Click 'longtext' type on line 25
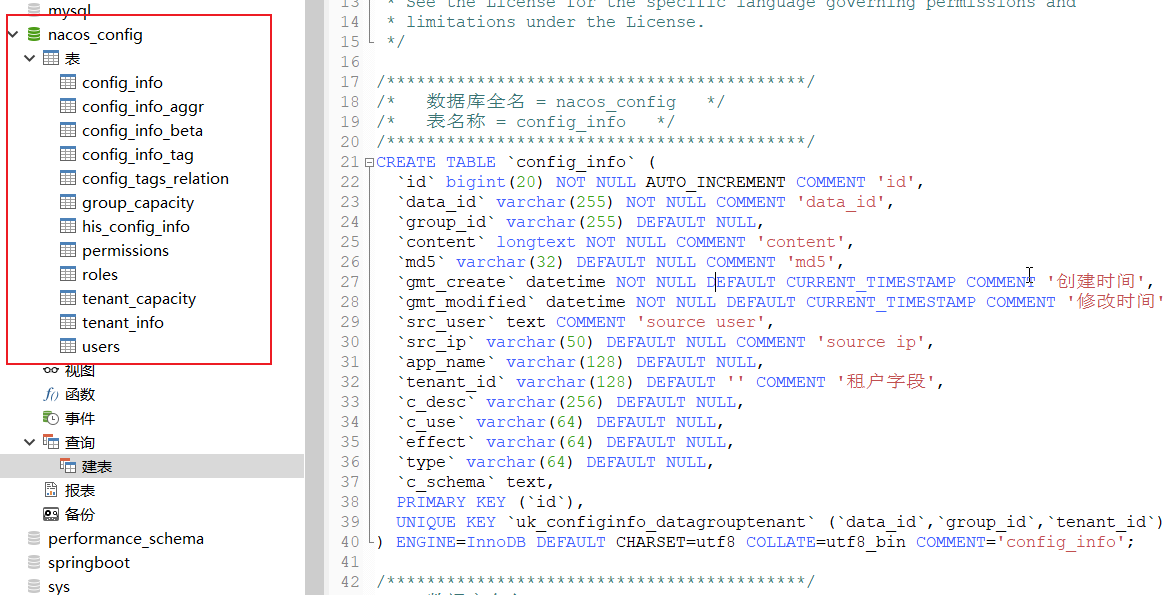 (535, 242)
